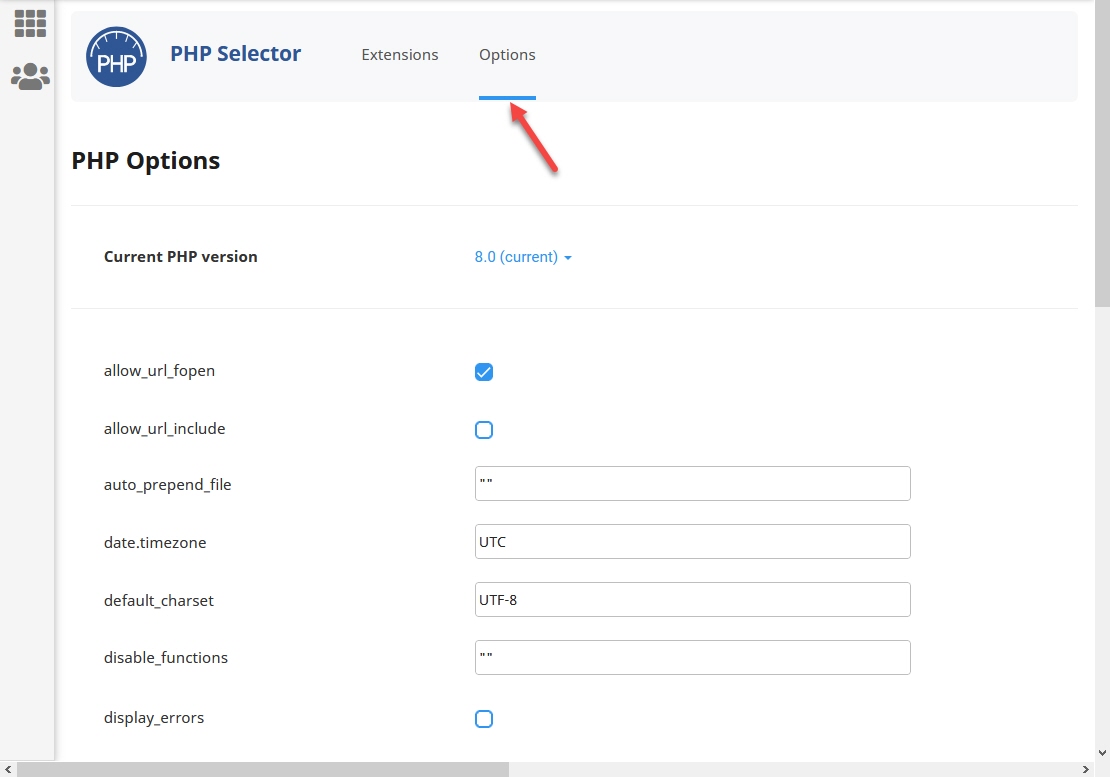Click the "Current PHP version" label
Screen dimensions: 1110x777
click(x=181, y=257)
